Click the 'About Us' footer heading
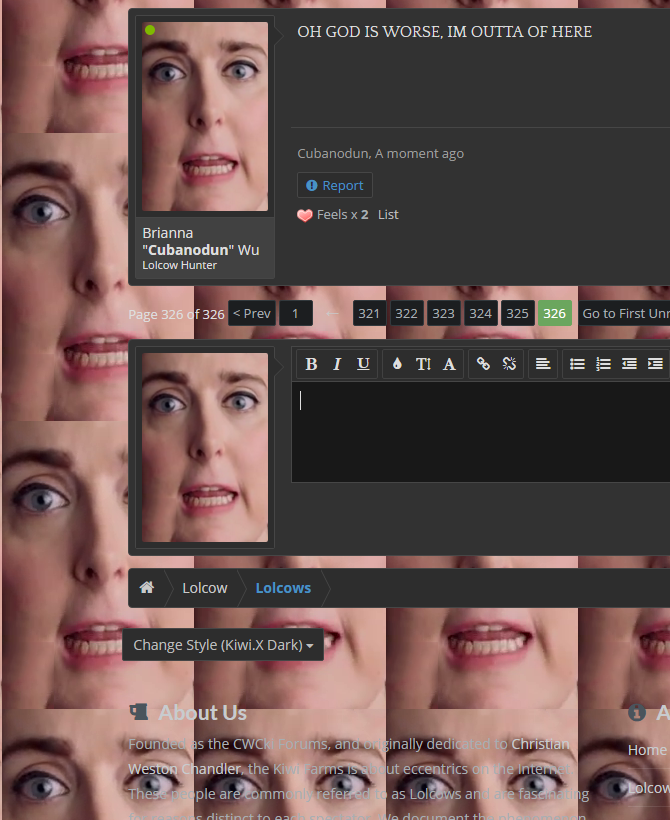 click(202, 713)
